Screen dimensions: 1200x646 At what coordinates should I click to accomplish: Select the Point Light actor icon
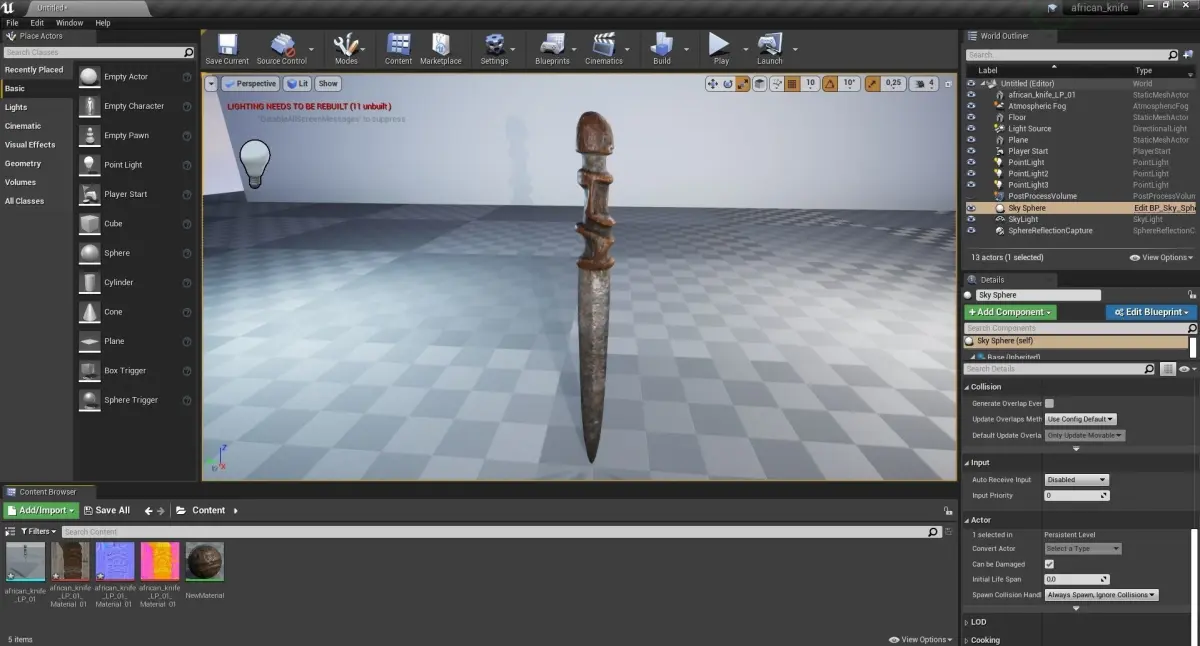[x=89, y=165]
